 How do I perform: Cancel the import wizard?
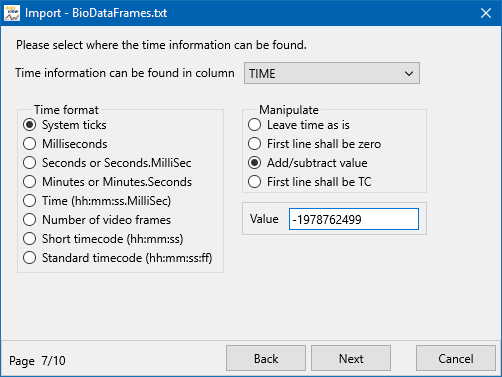pos(456,358)
